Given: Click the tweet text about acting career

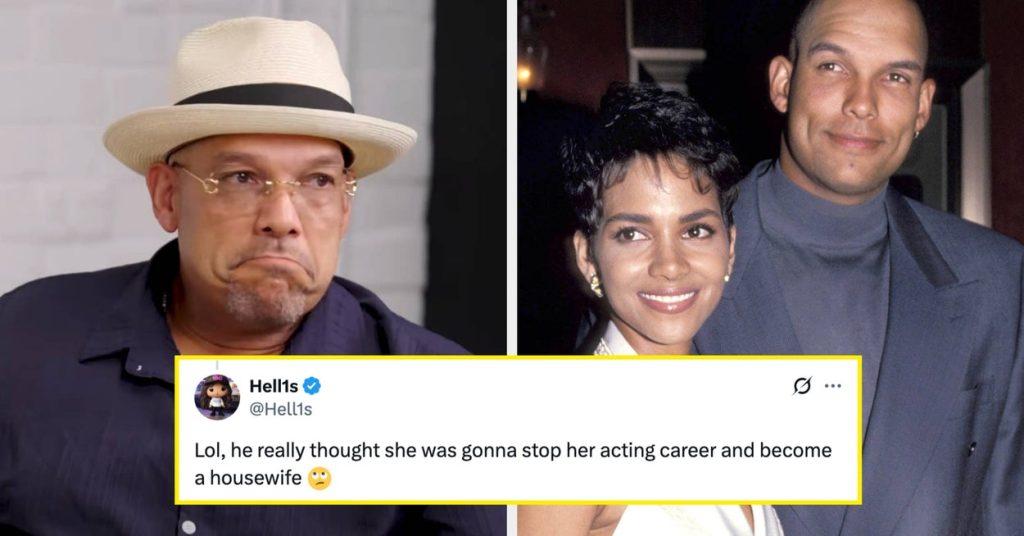Looking at the screenshot, I should [513, 464].
